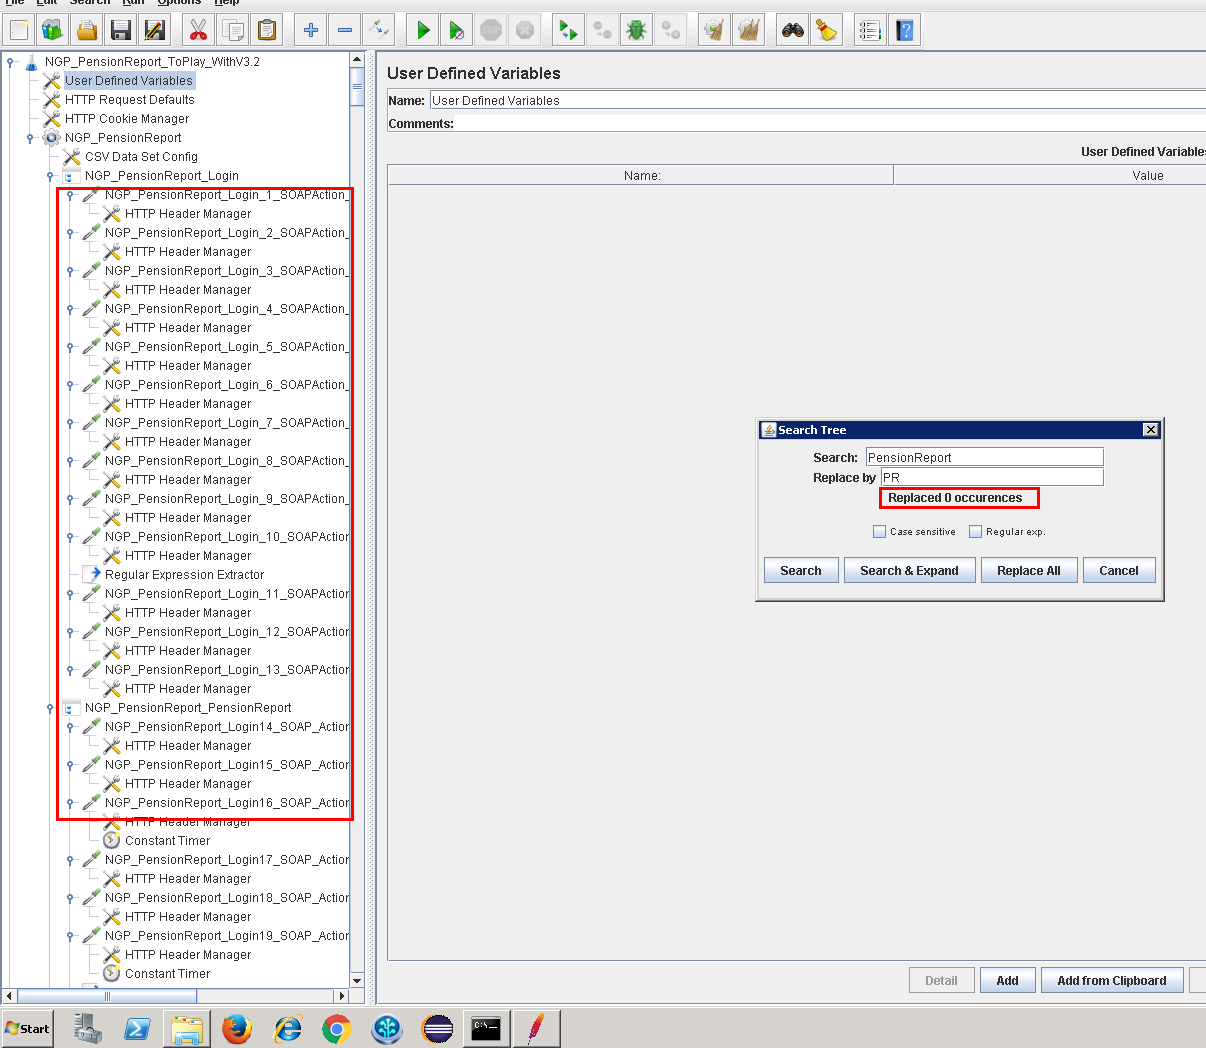Viewport: 1206px width, 1048px height.
Task: Save the test plan with the disk icon
Action: (x=120, y=29)
